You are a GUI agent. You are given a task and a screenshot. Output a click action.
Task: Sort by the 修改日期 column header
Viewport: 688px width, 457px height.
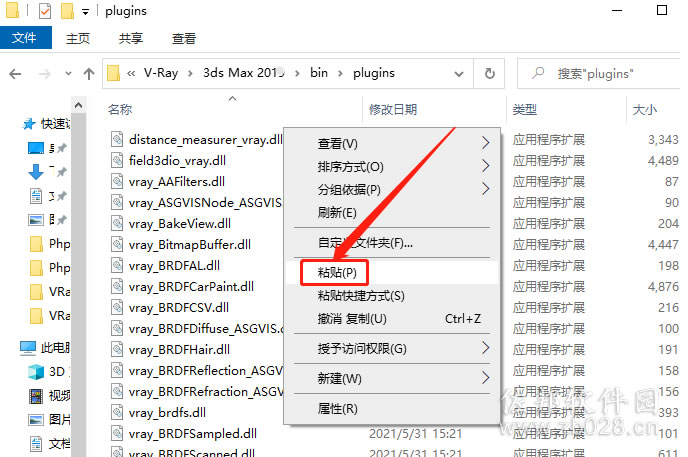pos(393,109)
